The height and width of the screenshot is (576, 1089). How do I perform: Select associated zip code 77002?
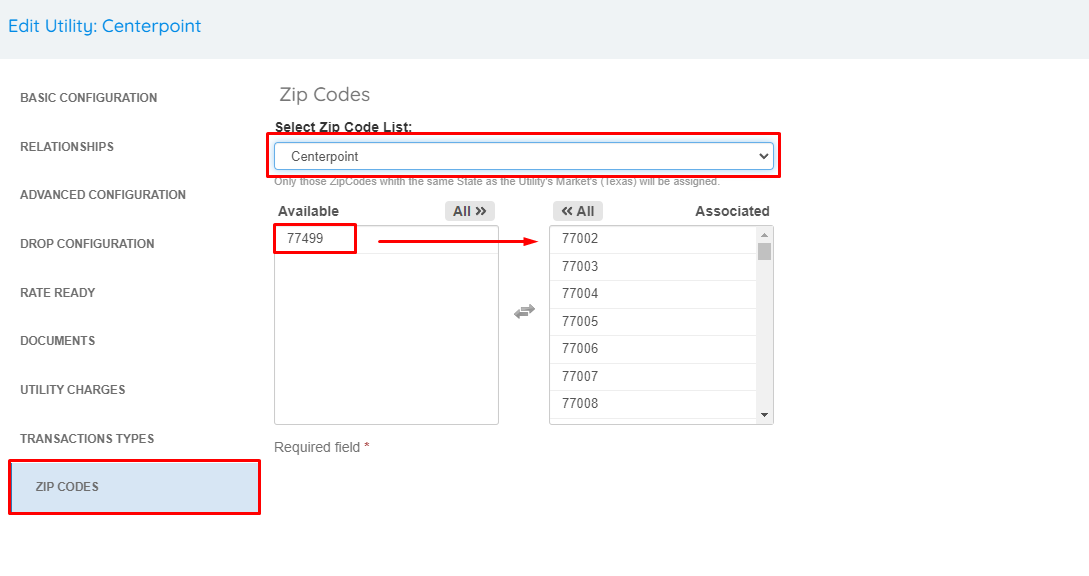pyautogui.click(x=653, y=239)
